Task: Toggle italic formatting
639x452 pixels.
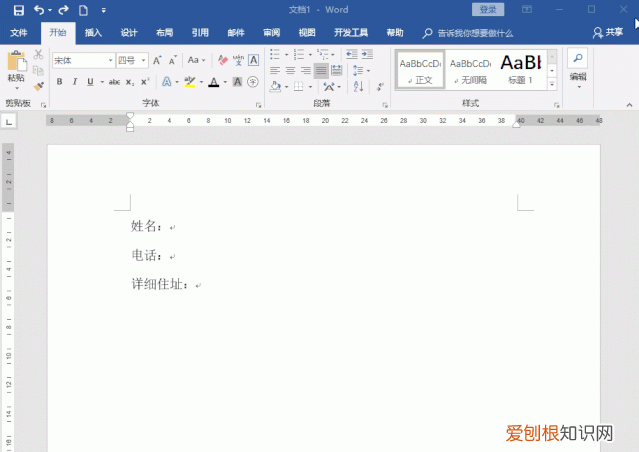Action: pyautogui.click(x=75, y=82)
